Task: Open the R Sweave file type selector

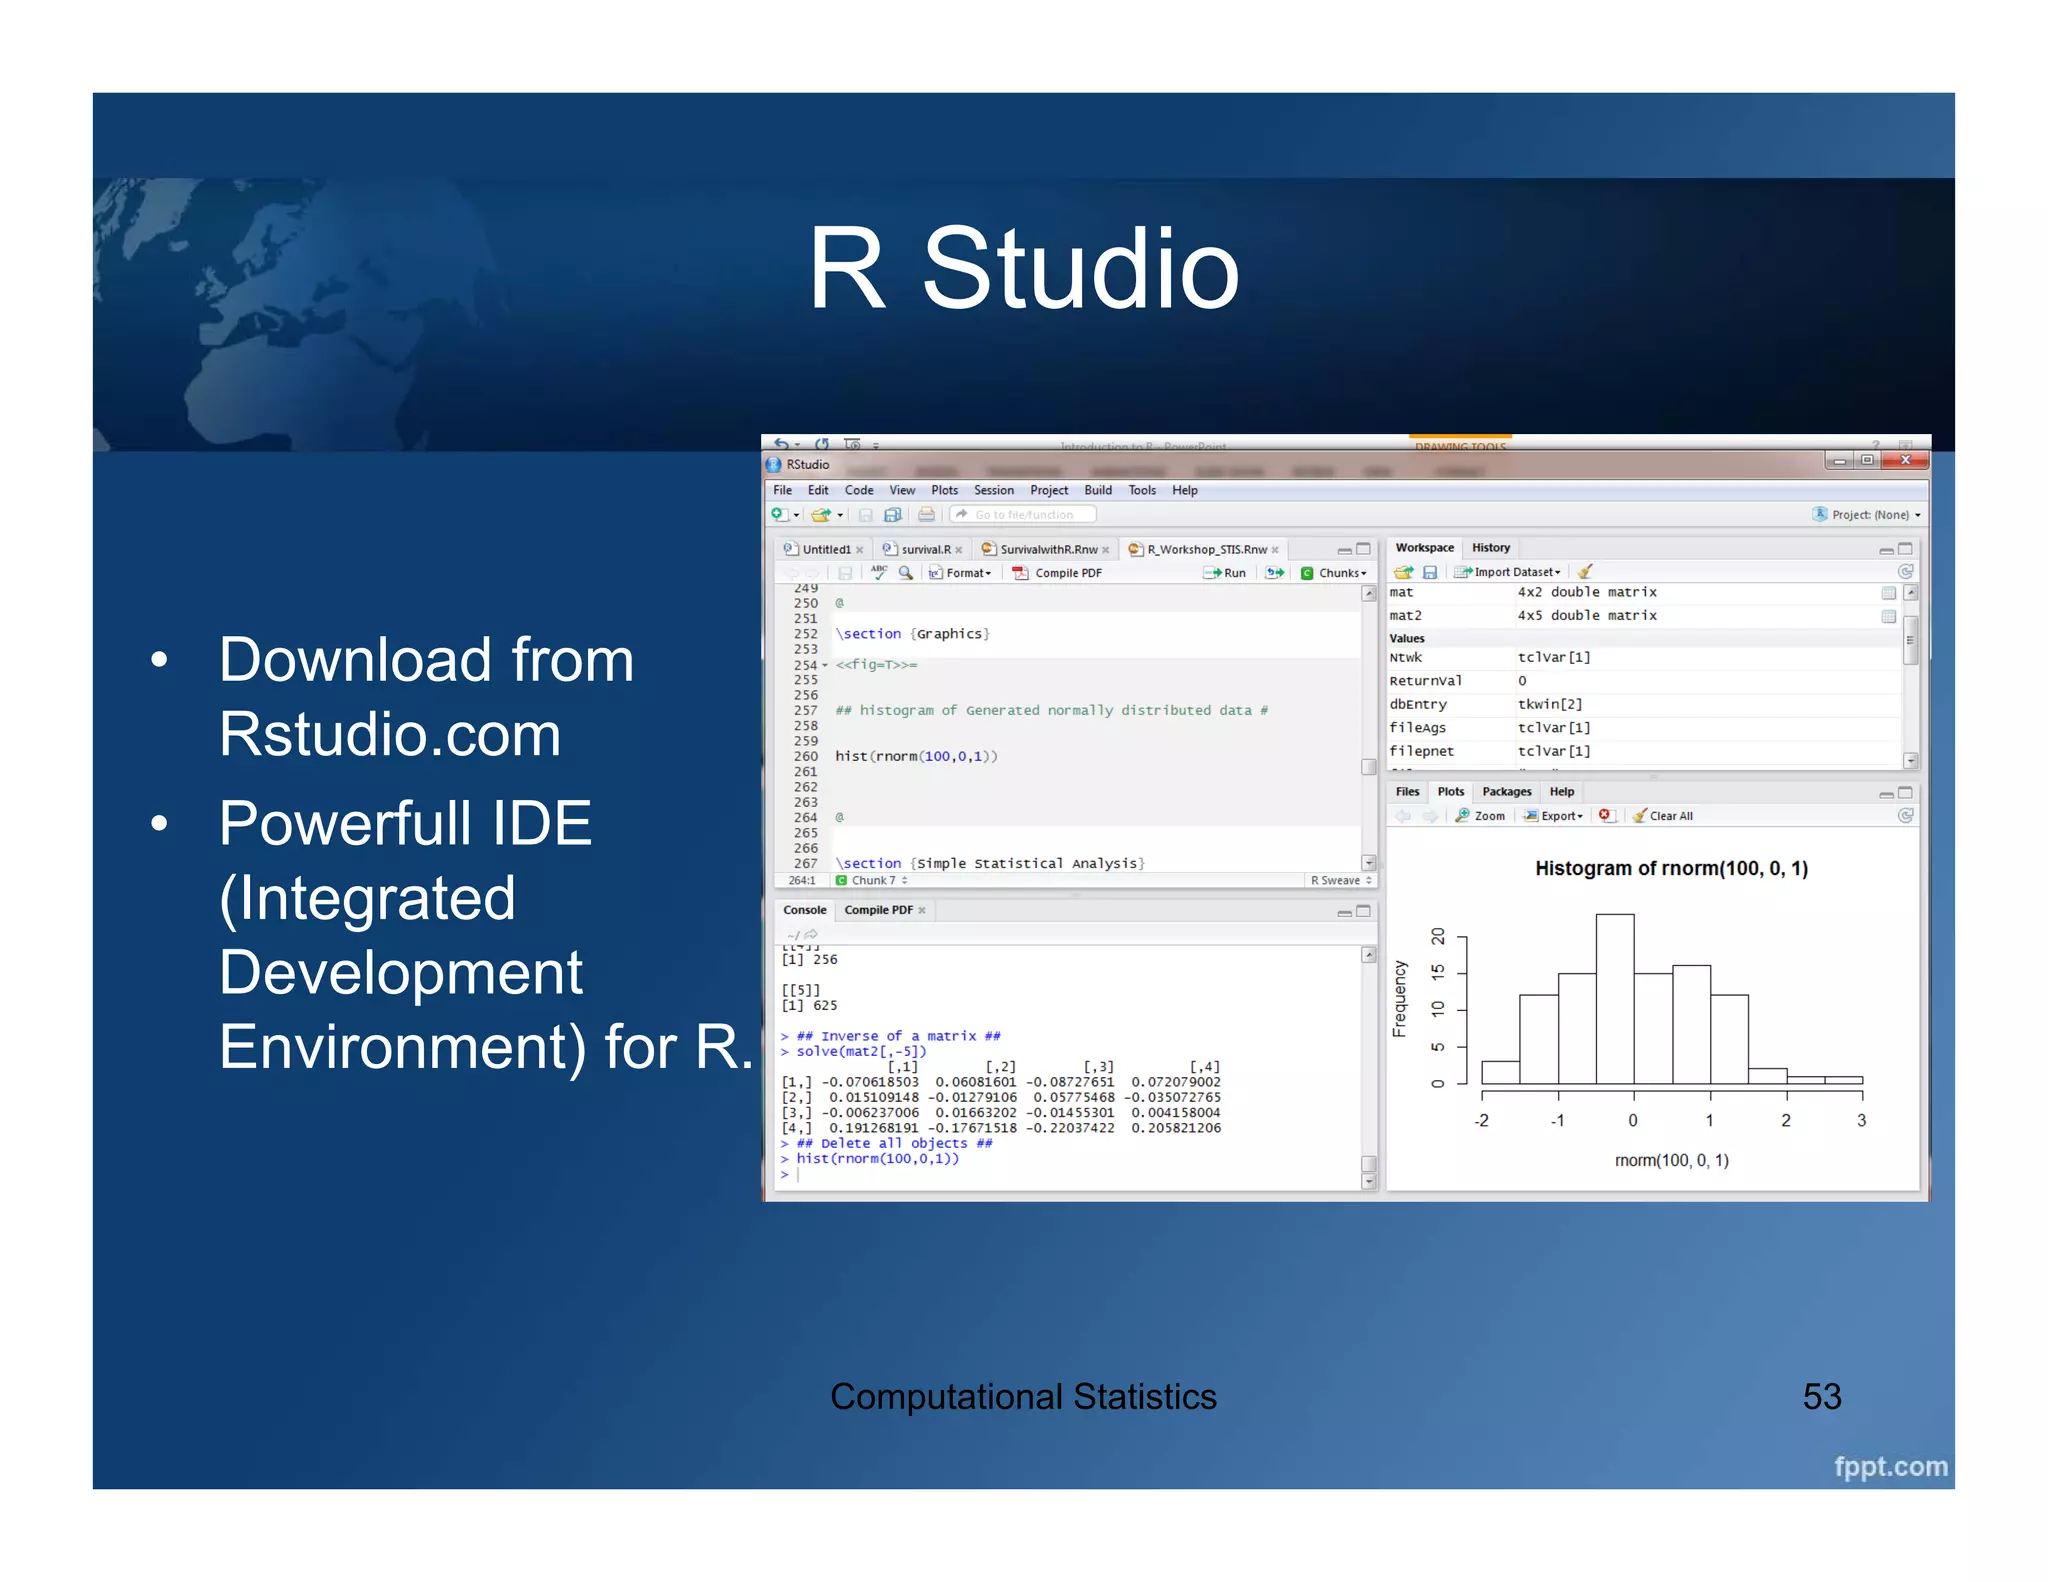Action: coord(1341,881)
